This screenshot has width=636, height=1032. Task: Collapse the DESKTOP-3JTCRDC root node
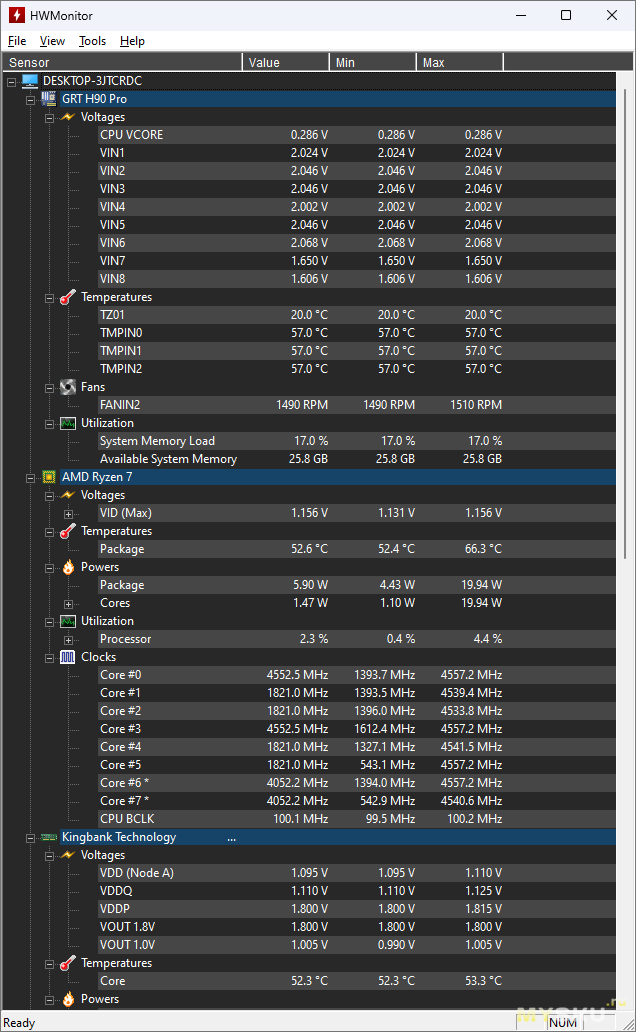(11, 82)
